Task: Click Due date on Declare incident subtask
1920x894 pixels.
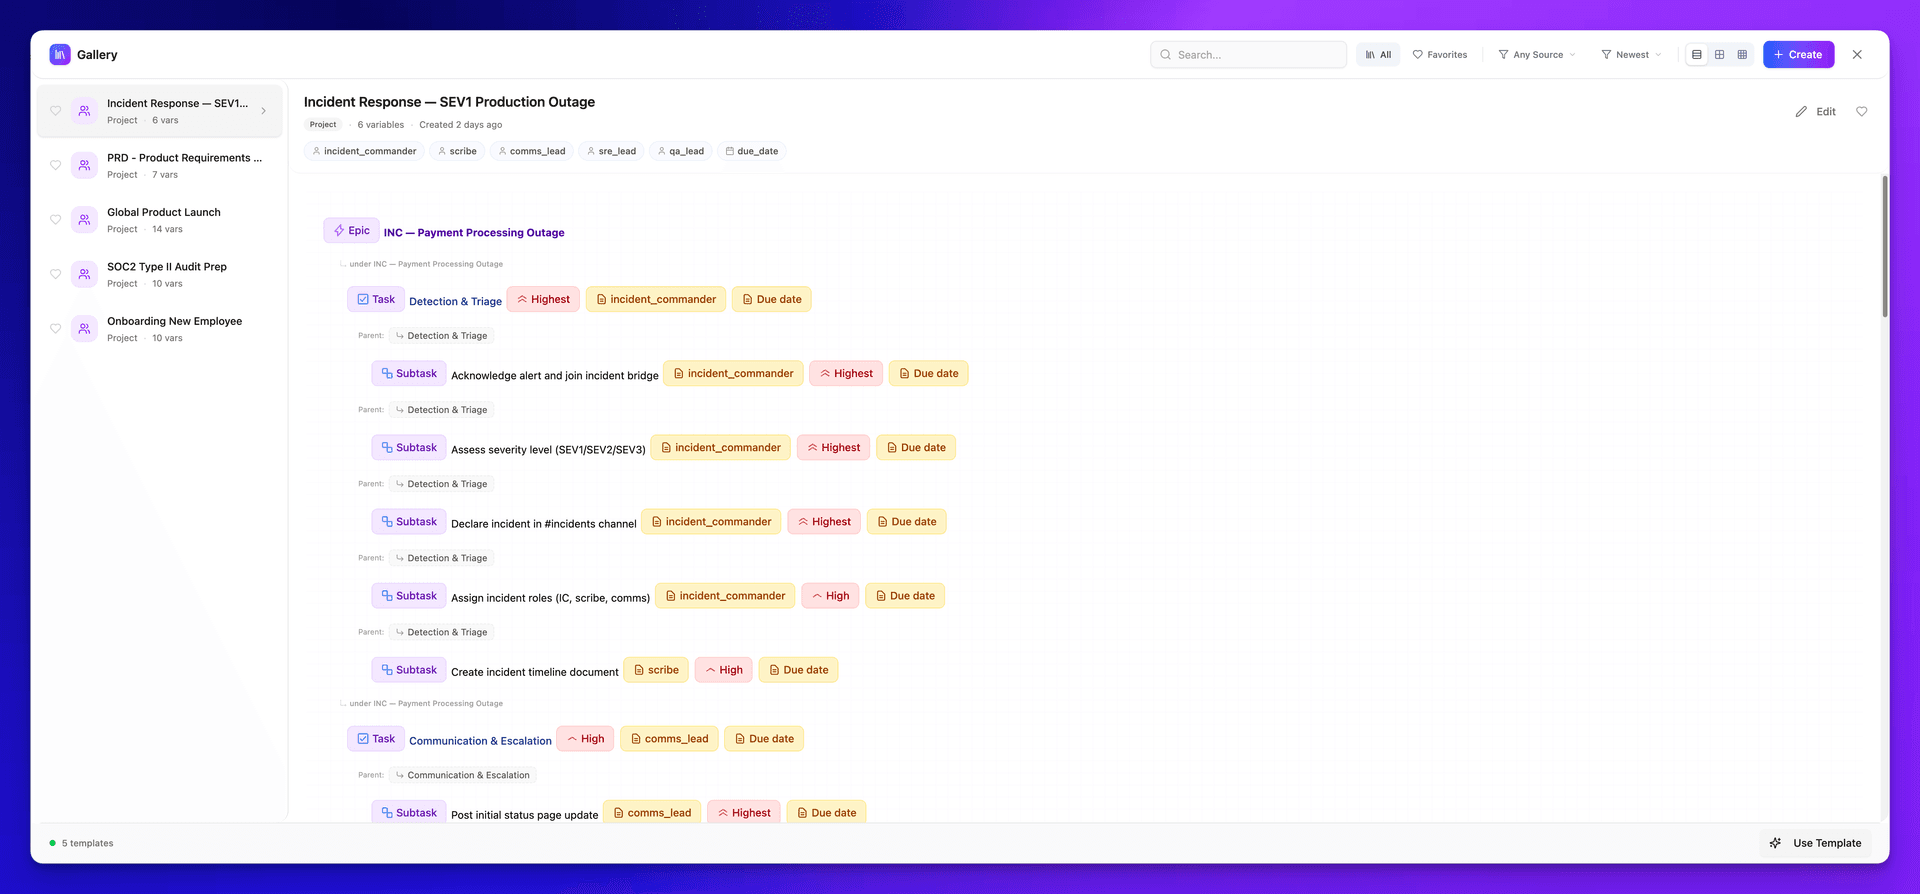Action: pos(906,521)
